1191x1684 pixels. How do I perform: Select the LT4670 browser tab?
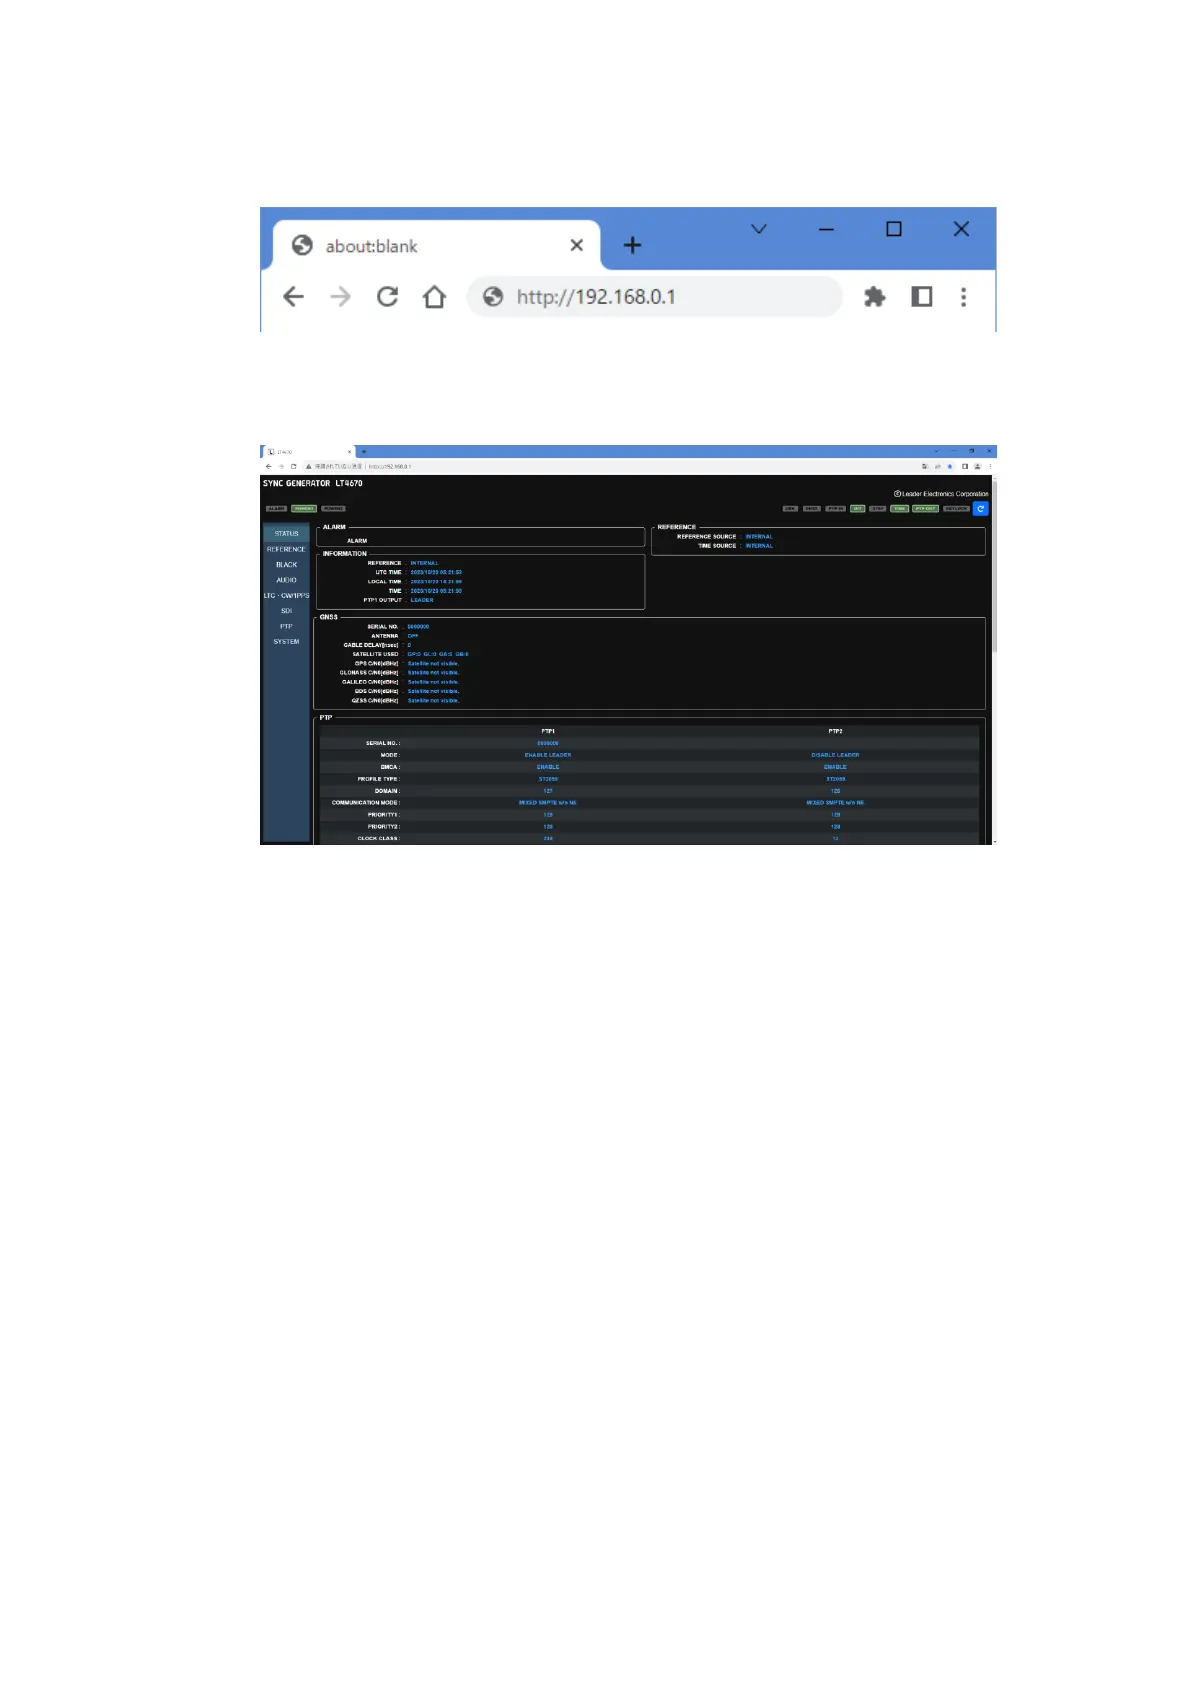308,452
